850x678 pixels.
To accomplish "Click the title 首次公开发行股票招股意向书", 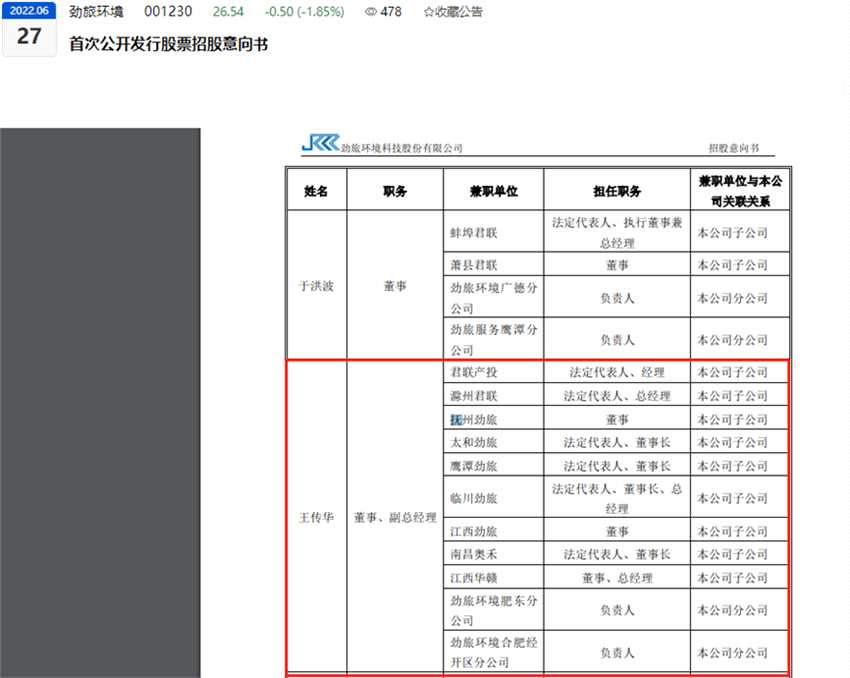I will tap(169, 44).
